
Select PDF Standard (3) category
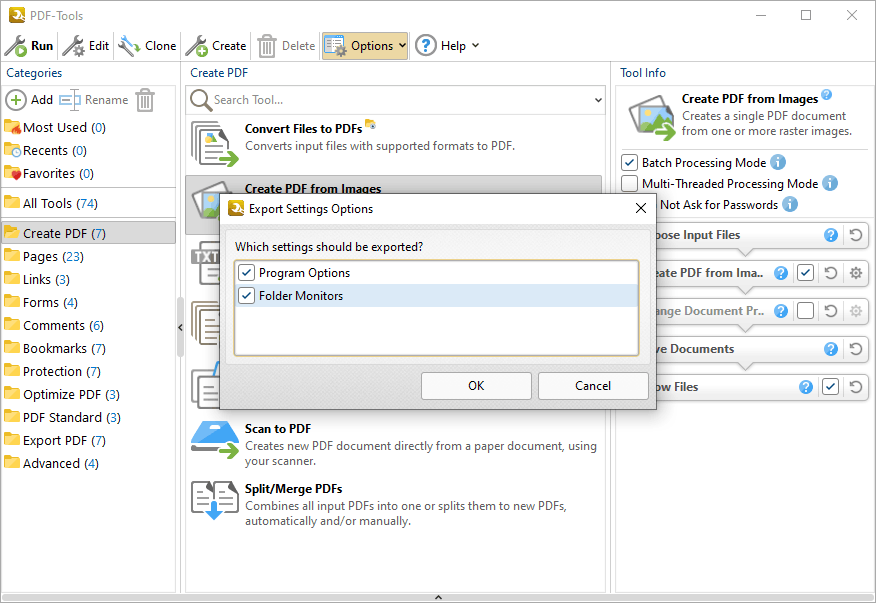tap(63, 417)
